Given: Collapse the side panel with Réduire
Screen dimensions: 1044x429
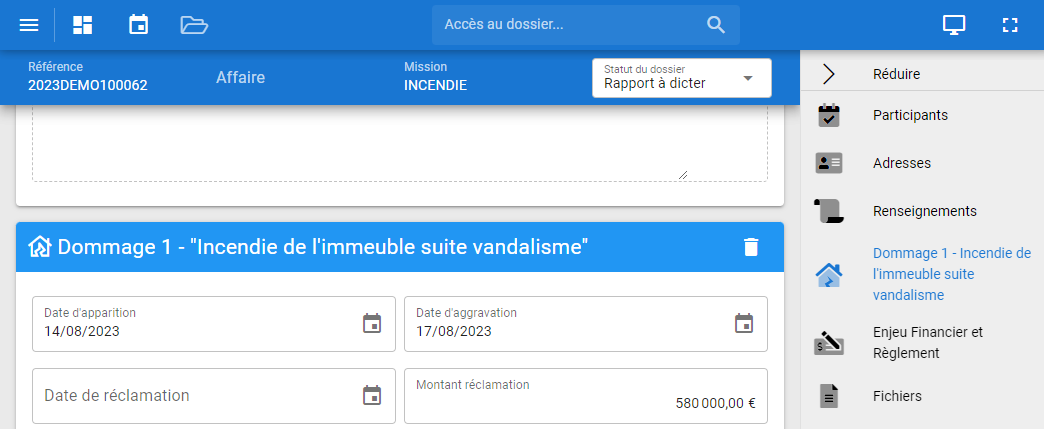Looking at the screenshot, I should pyautogui.click(x=896, y=73).
